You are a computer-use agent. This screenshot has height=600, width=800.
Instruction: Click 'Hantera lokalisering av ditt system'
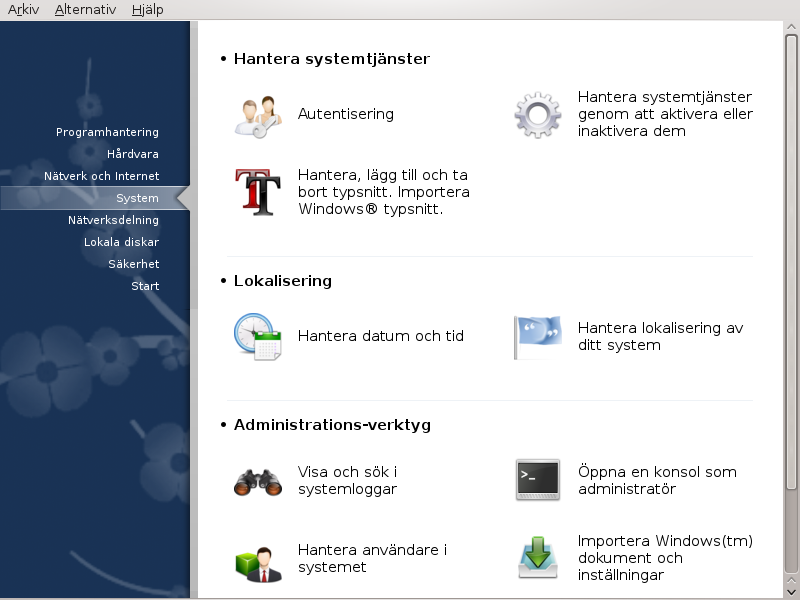(660, 336)
